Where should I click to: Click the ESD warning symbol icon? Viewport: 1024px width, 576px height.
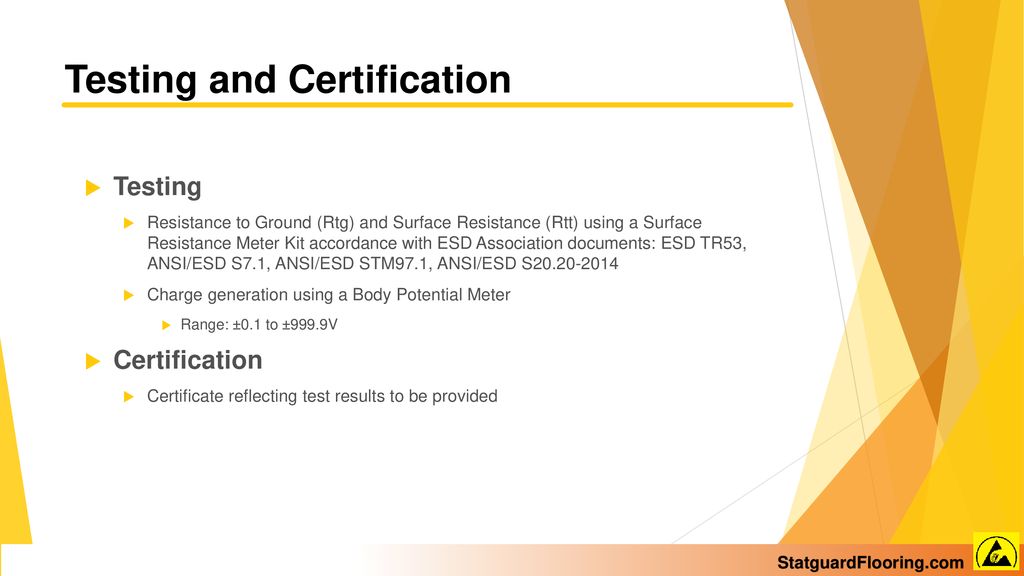[996, 552]
